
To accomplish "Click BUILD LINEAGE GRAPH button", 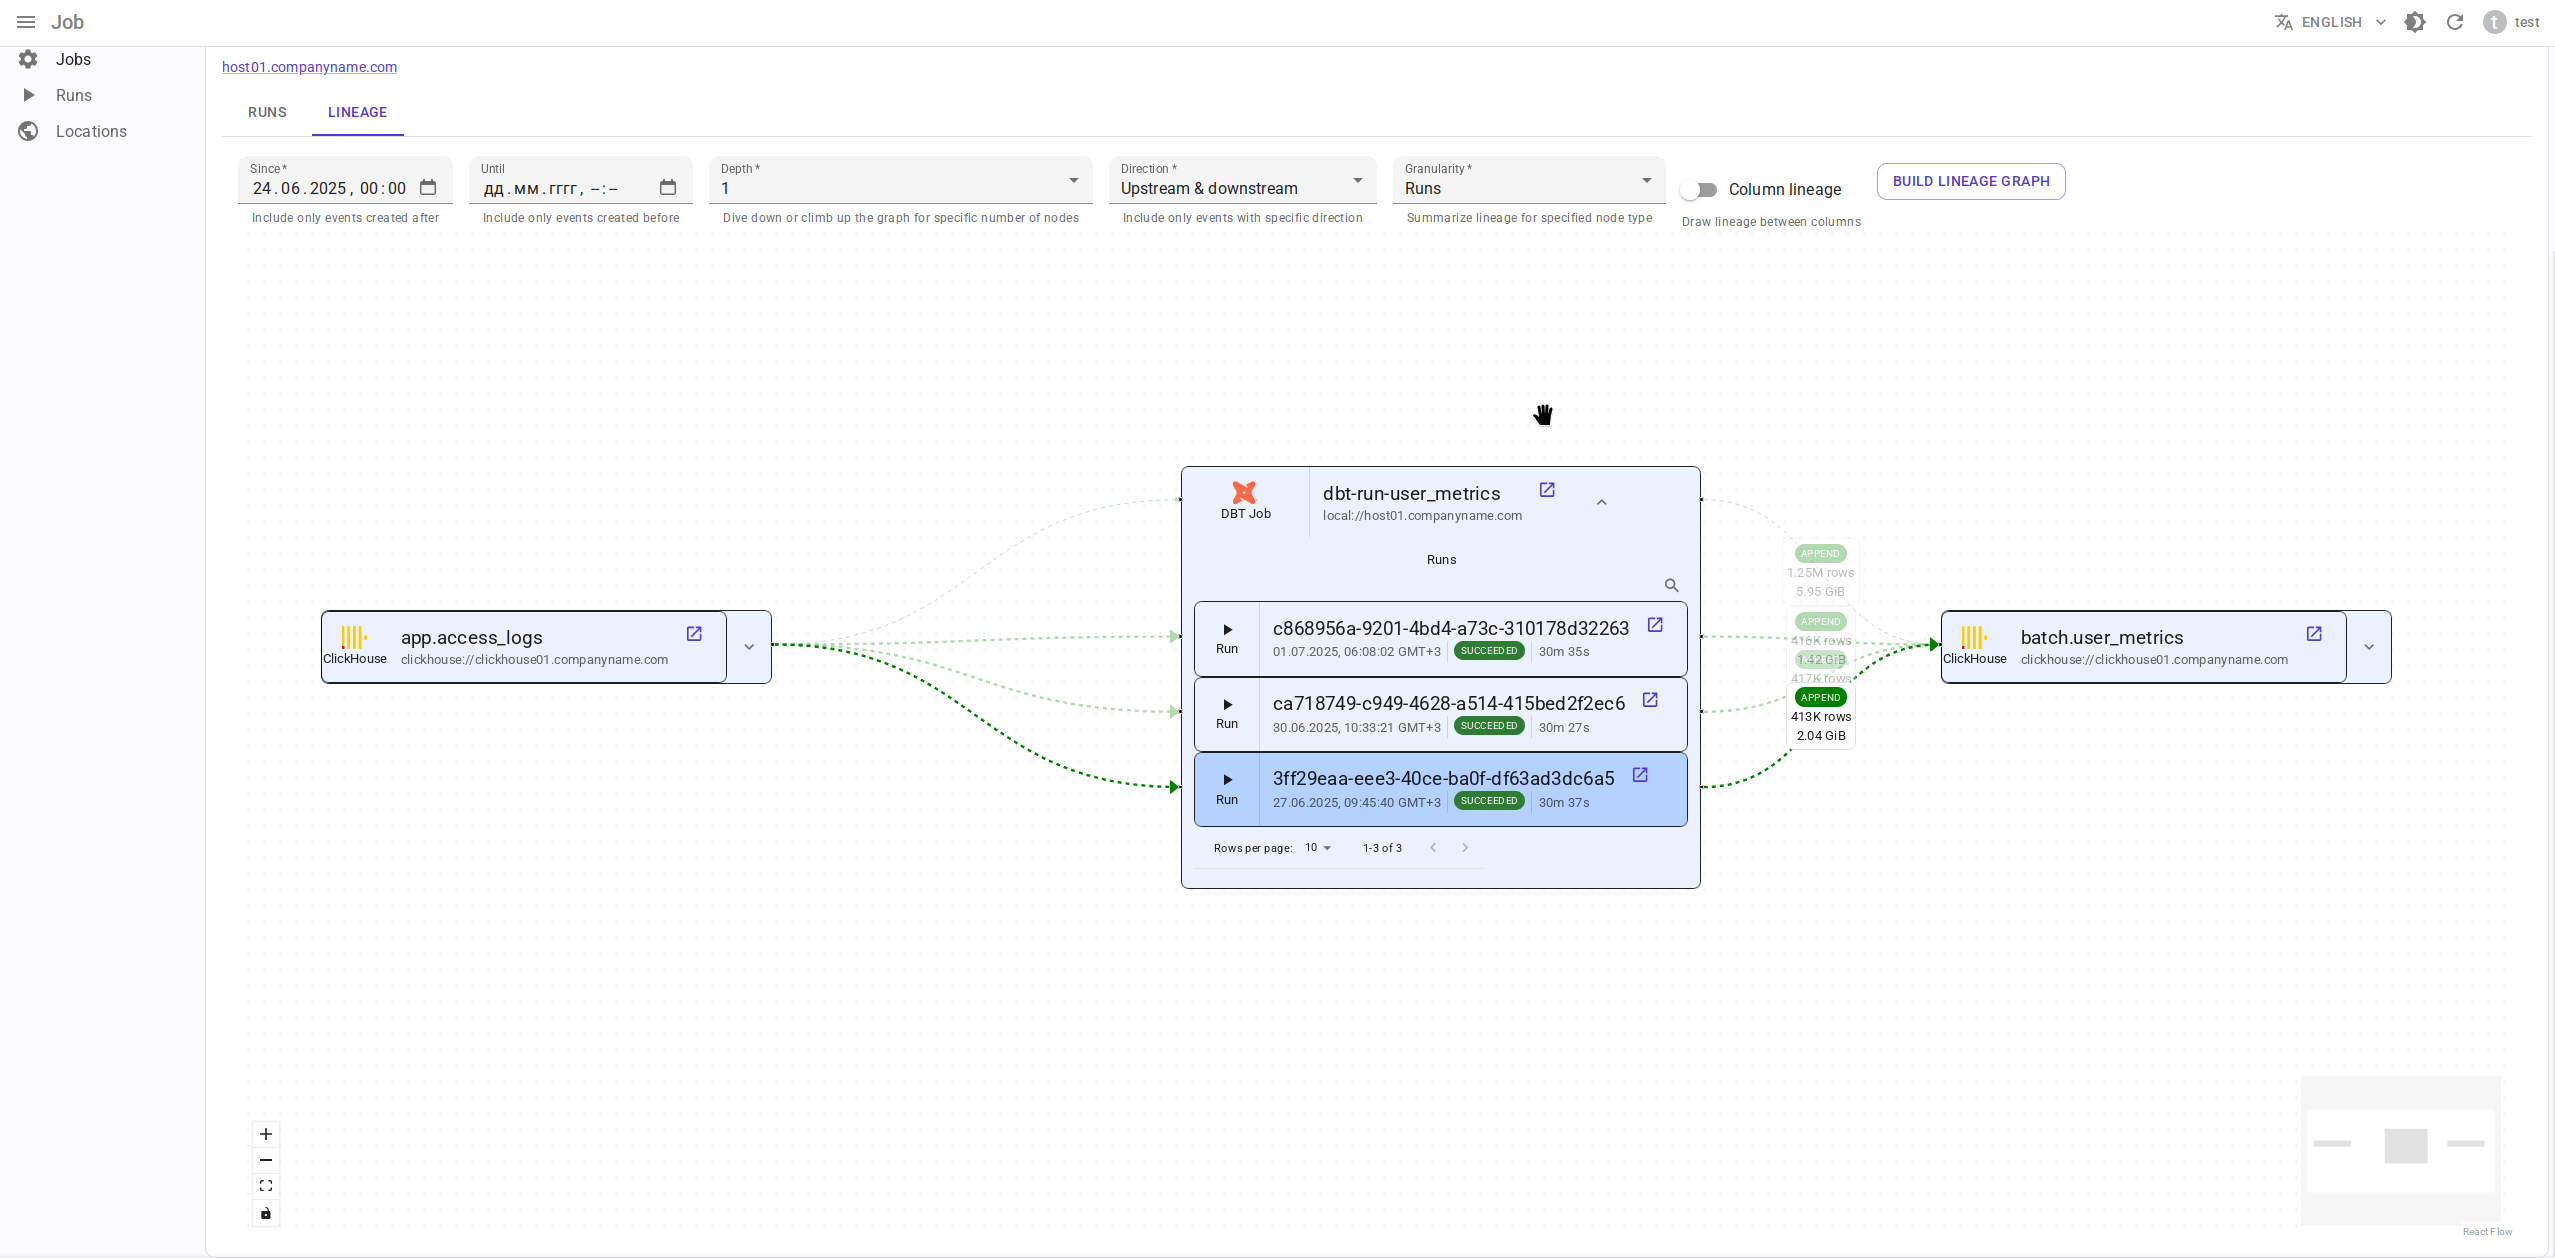I will [x=1970, y=181].
